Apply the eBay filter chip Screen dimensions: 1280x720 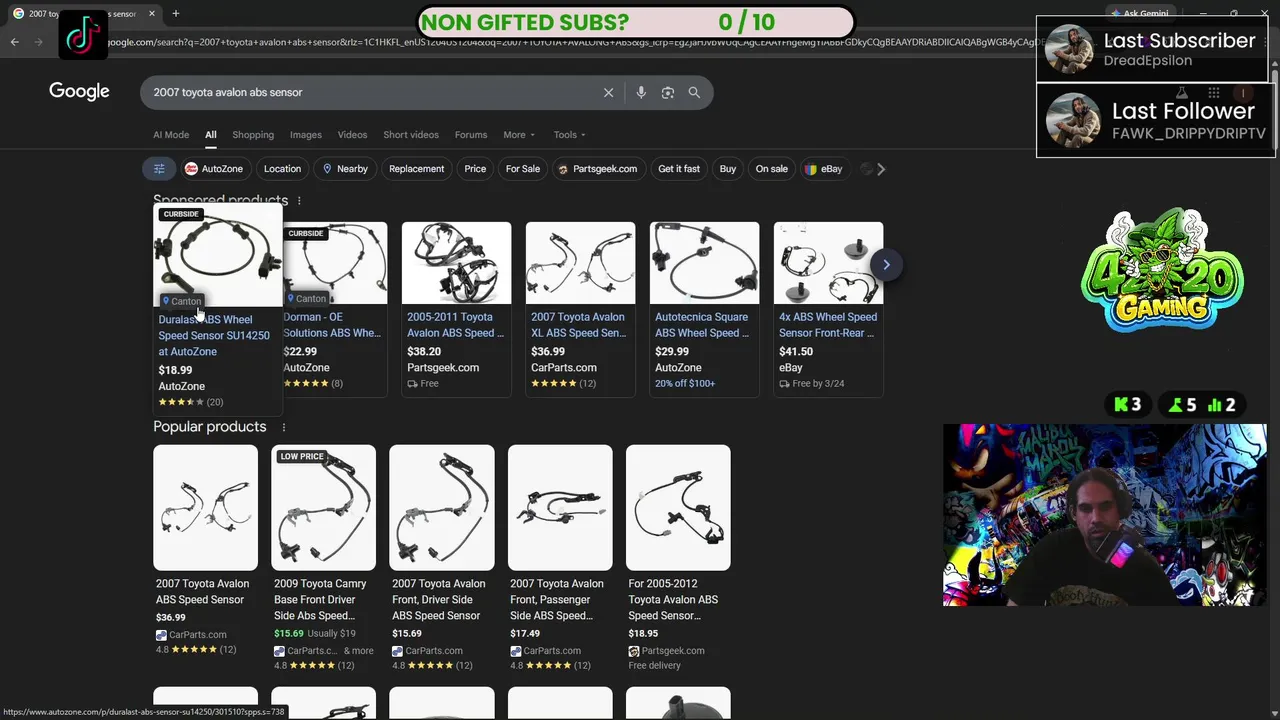pyautogui.click(x=824, y=169)
